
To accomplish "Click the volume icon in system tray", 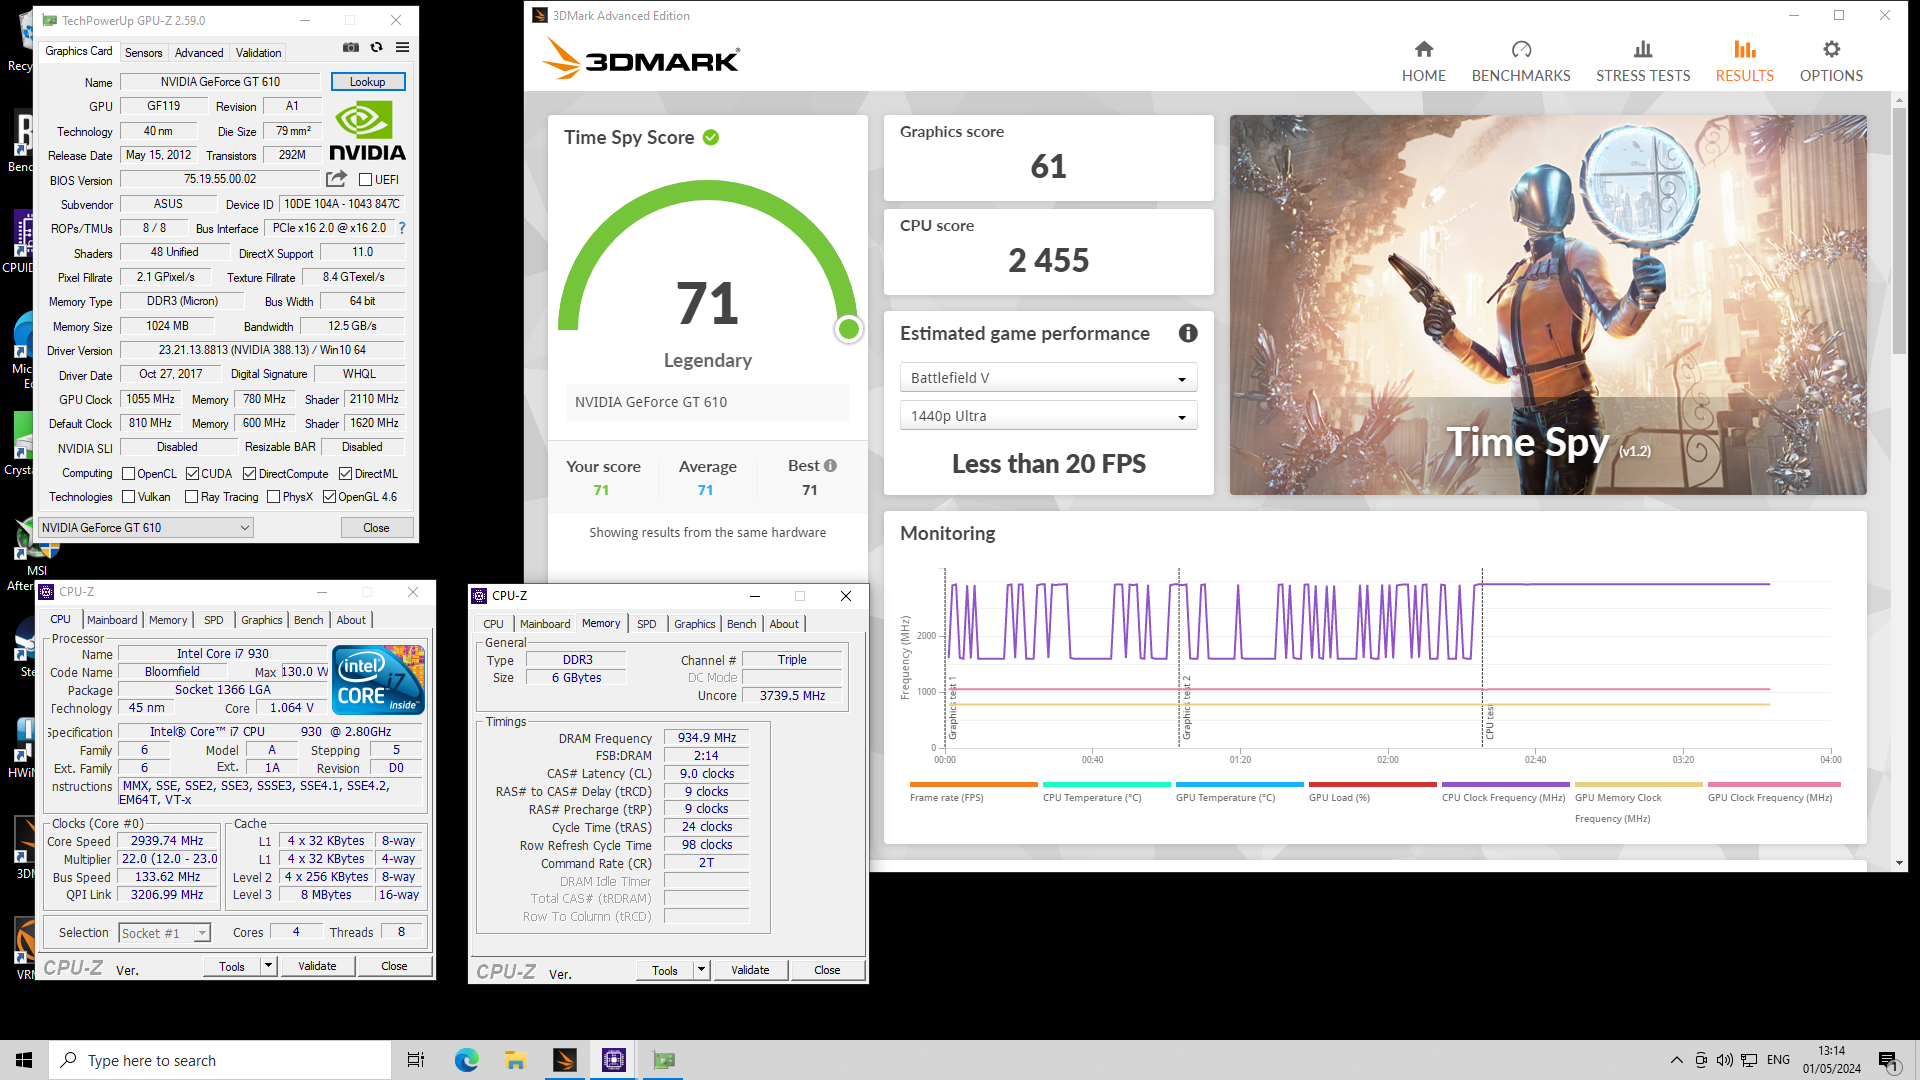I will coord(1725,1060).
